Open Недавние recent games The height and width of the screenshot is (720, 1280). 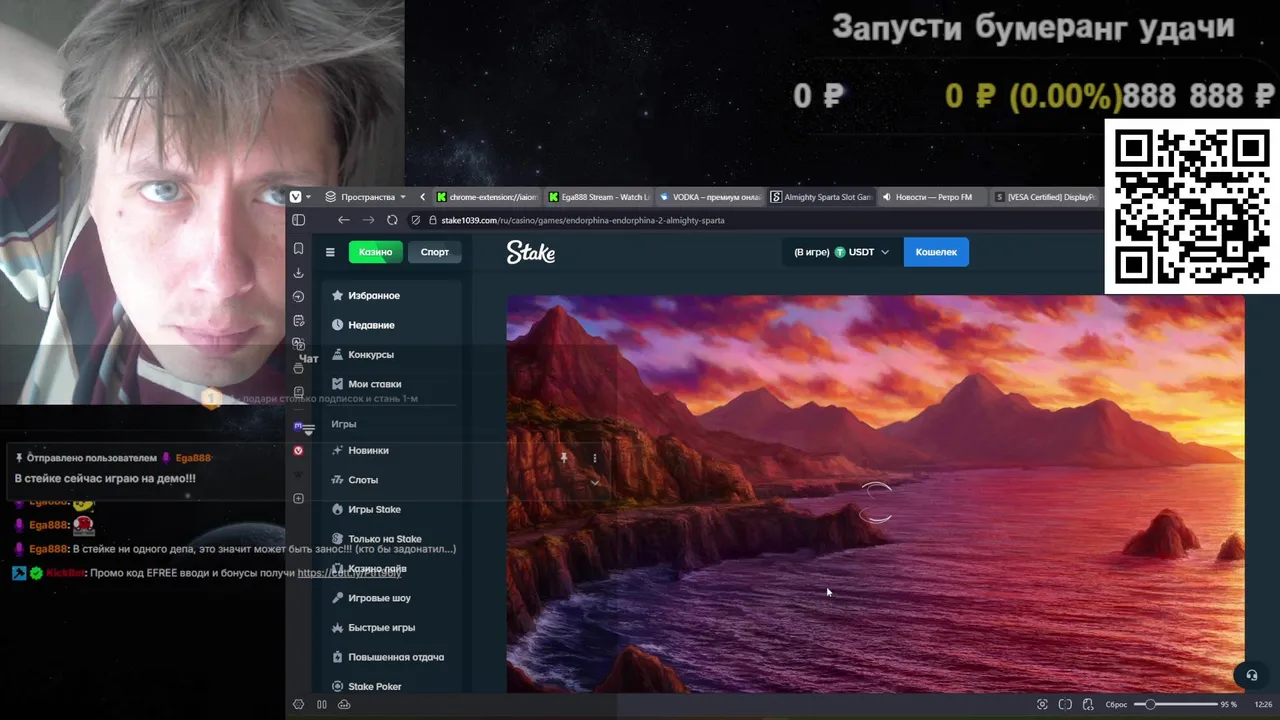363,325
